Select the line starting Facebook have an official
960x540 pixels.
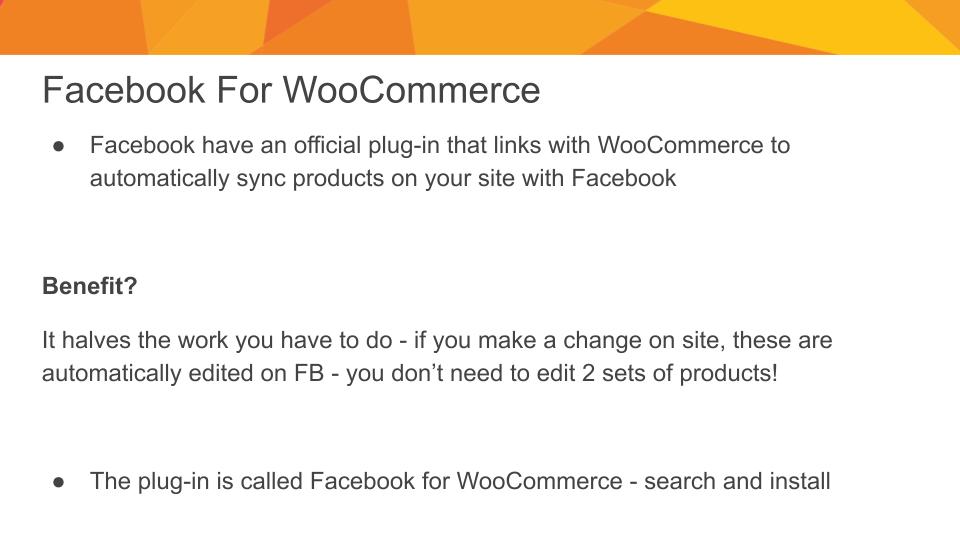click(440, 146)
